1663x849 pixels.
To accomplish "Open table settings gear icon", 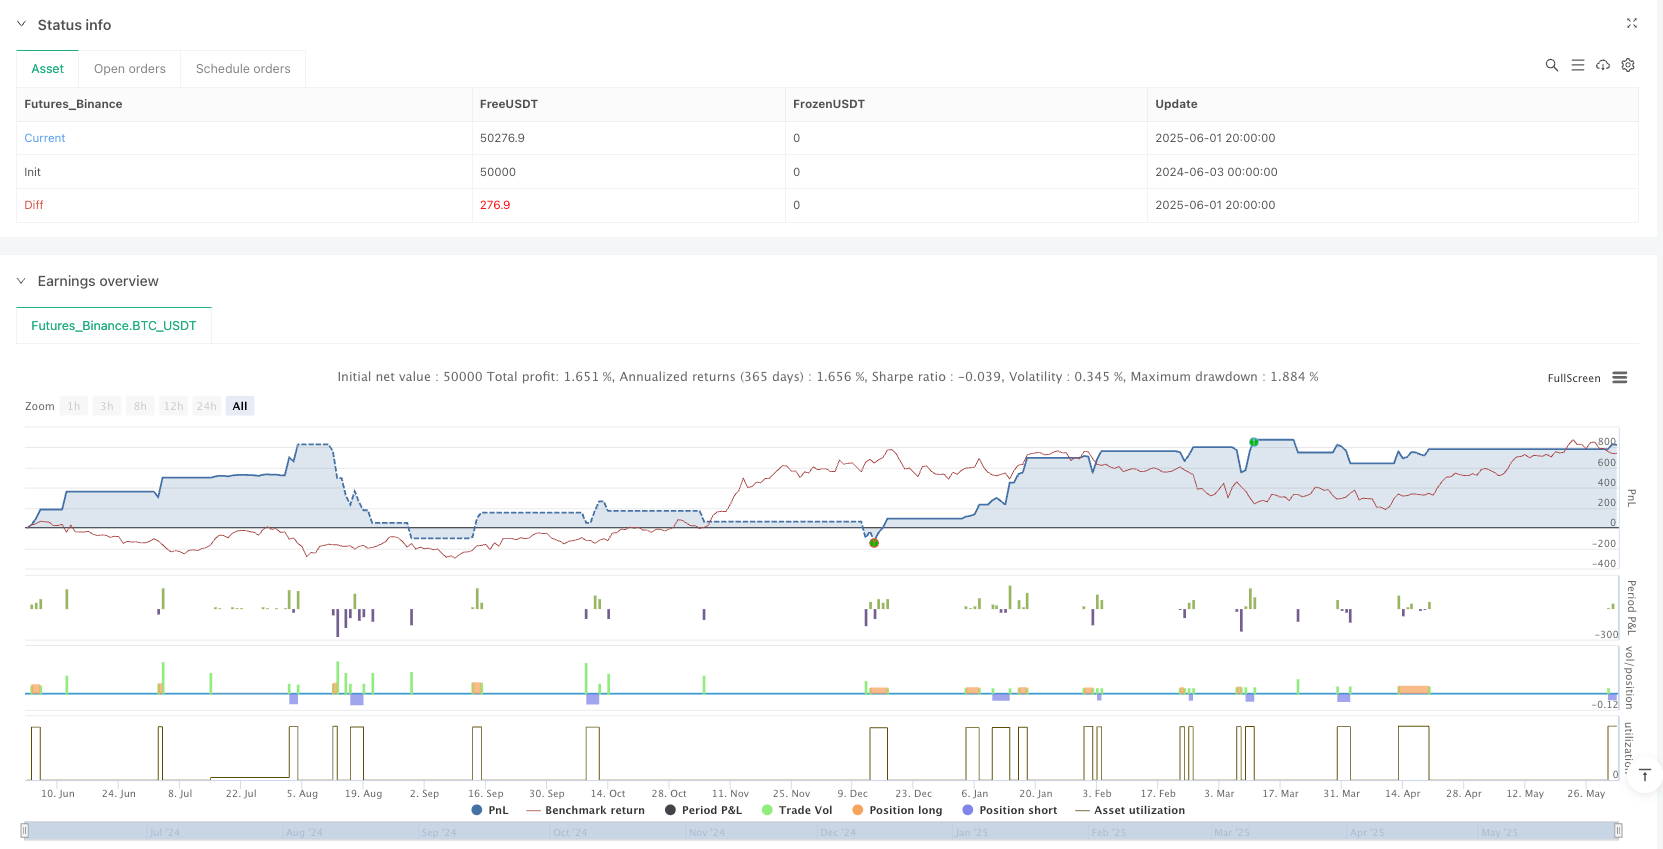I will 1628,65.
